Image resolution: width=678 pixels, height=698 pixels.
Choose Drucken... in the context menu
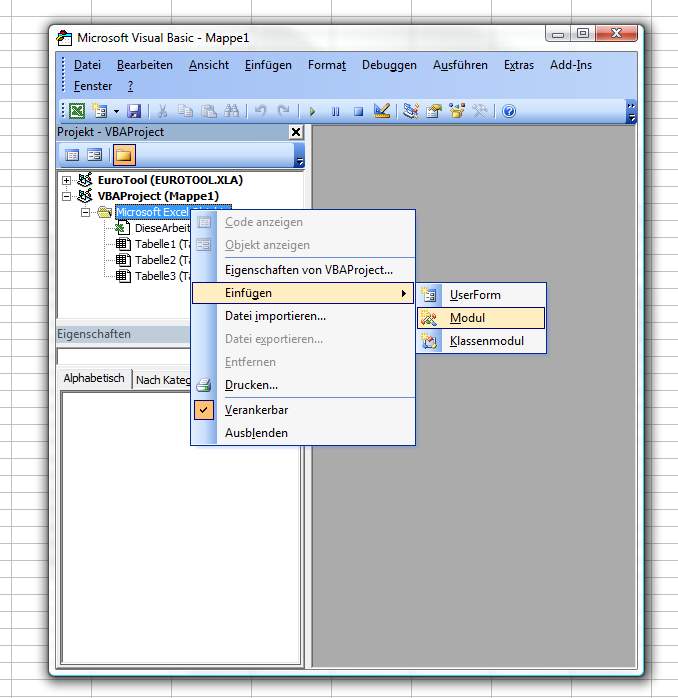click(x=303, y=385)
